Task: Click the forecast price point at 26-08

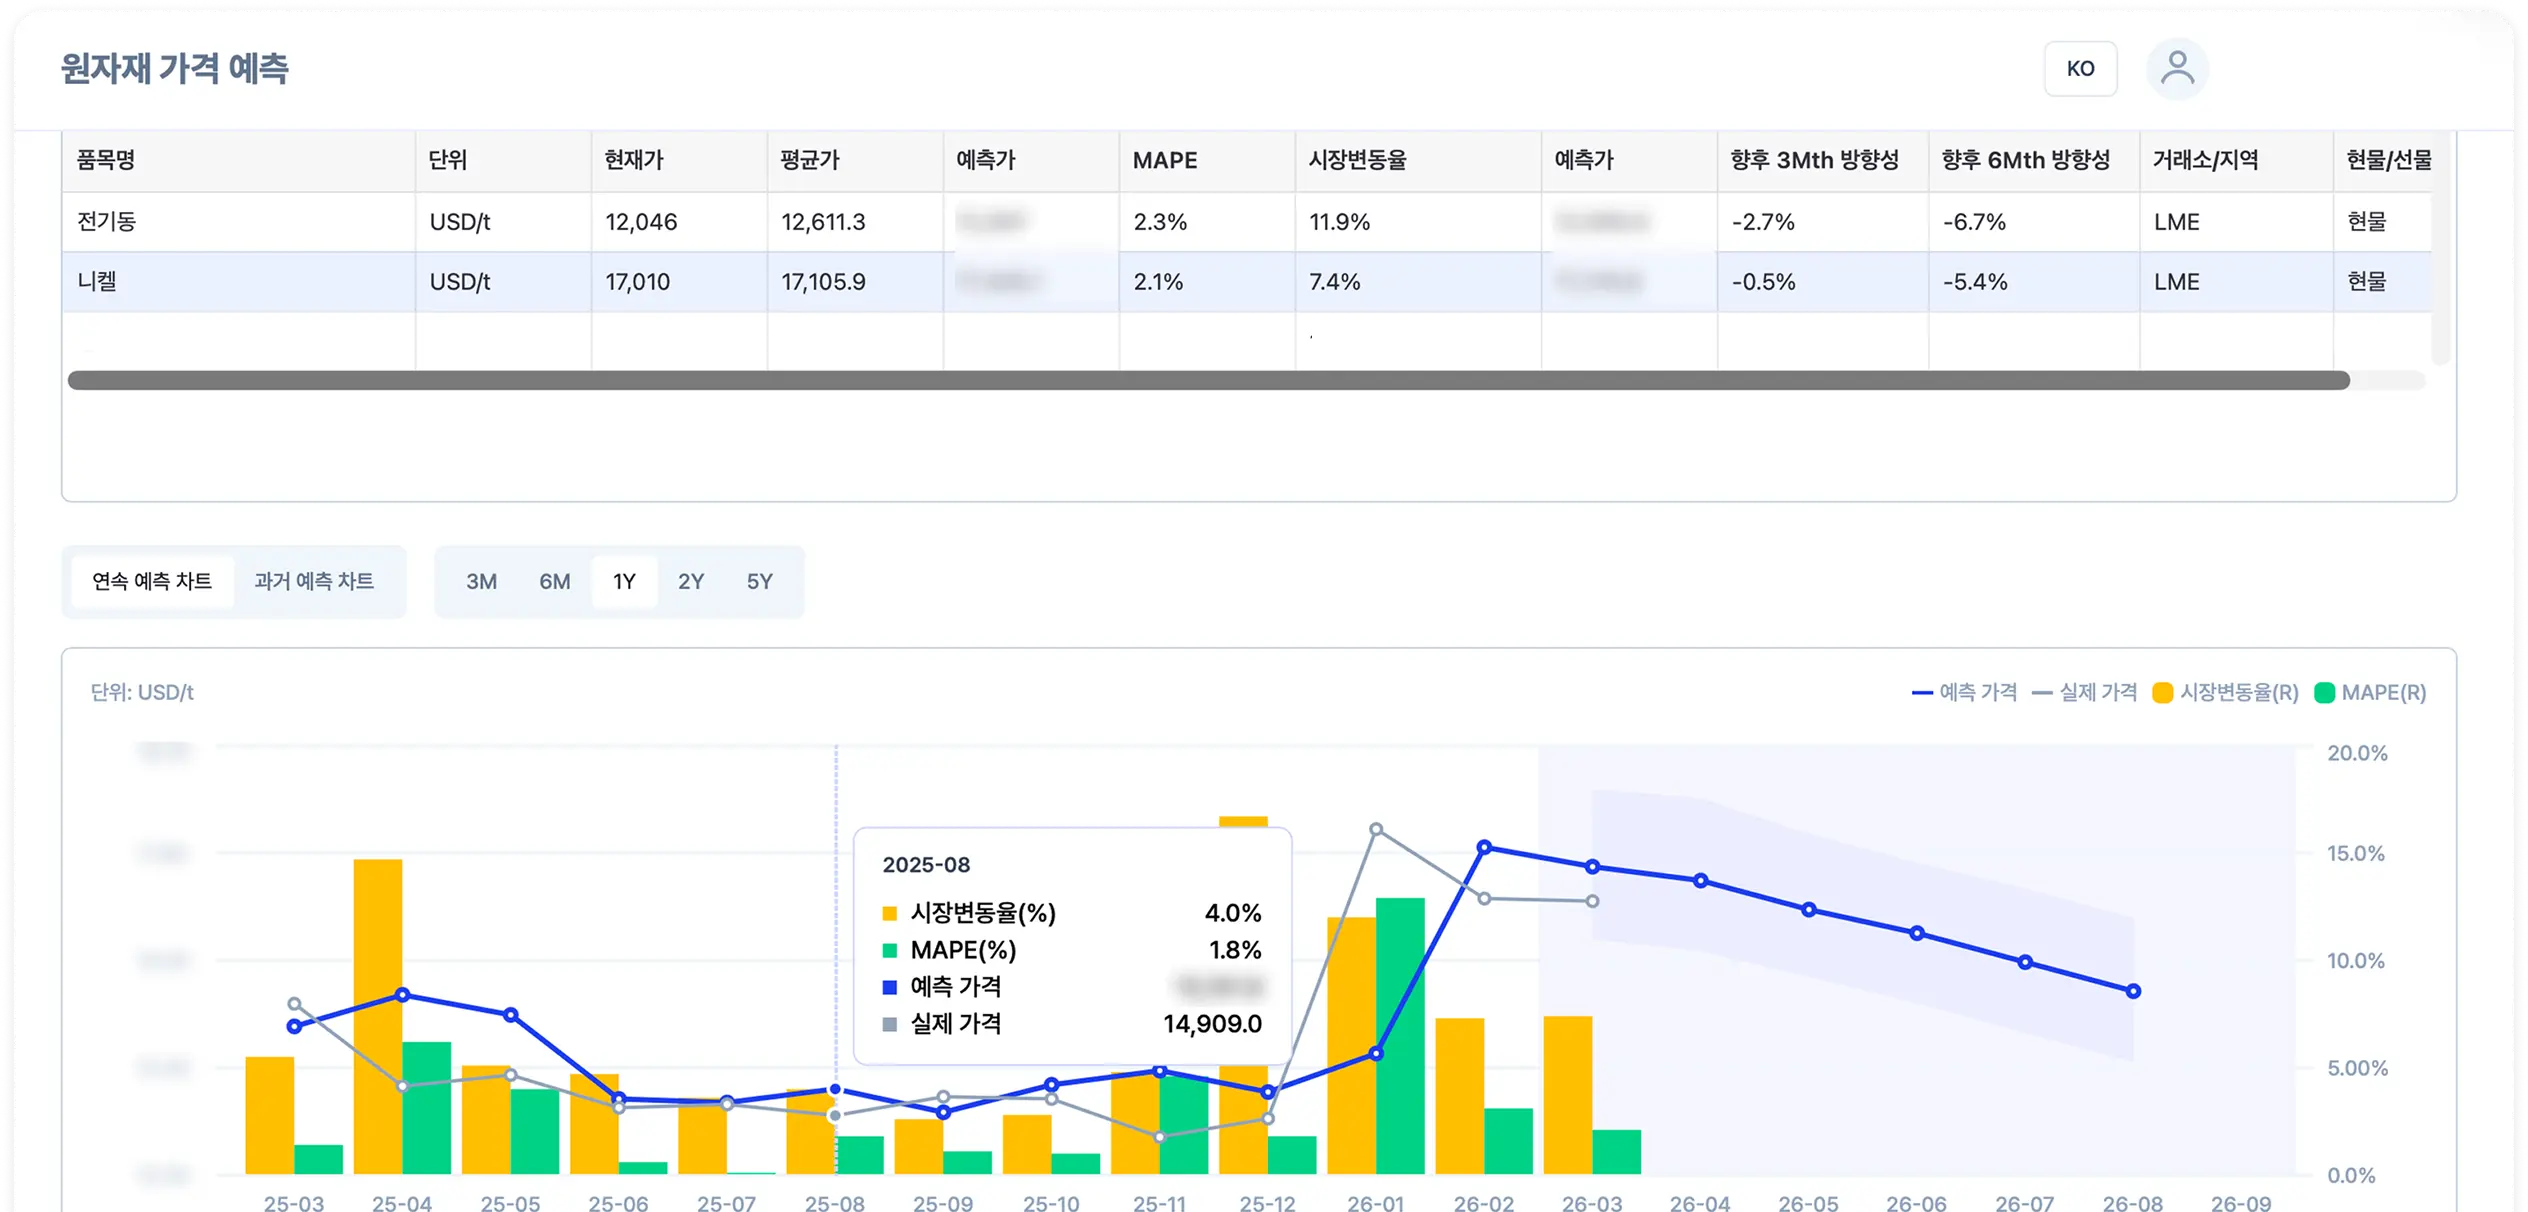Action: (2133, 991)
